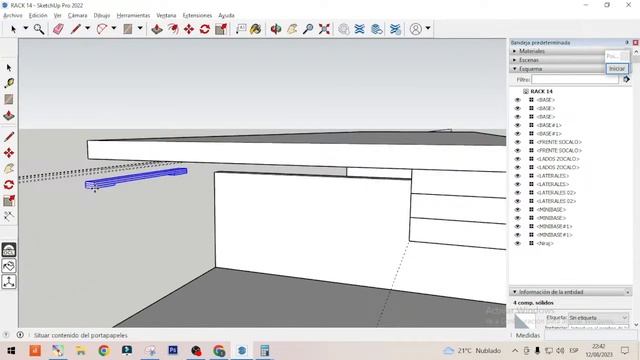Toggle eye of the first <BASE#1> row
Screen dimensions: 640x360
coord(518,125)
